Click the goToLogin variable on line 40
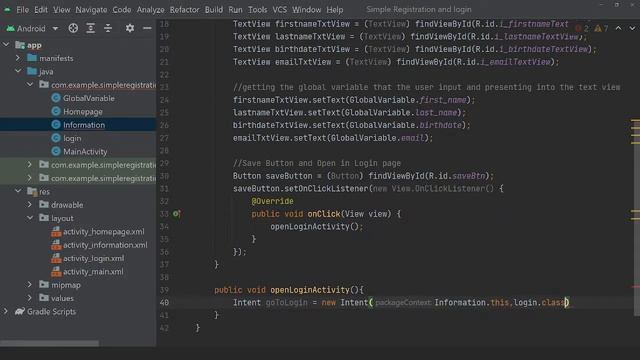 (287, 302)
